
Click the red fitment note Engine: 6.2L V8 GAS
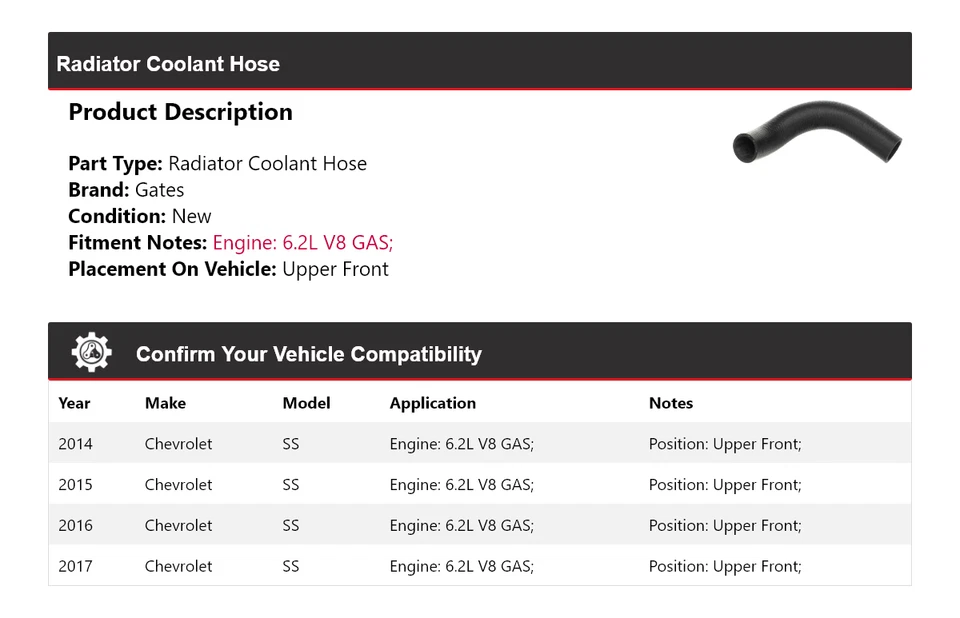(x=302, y=243)
